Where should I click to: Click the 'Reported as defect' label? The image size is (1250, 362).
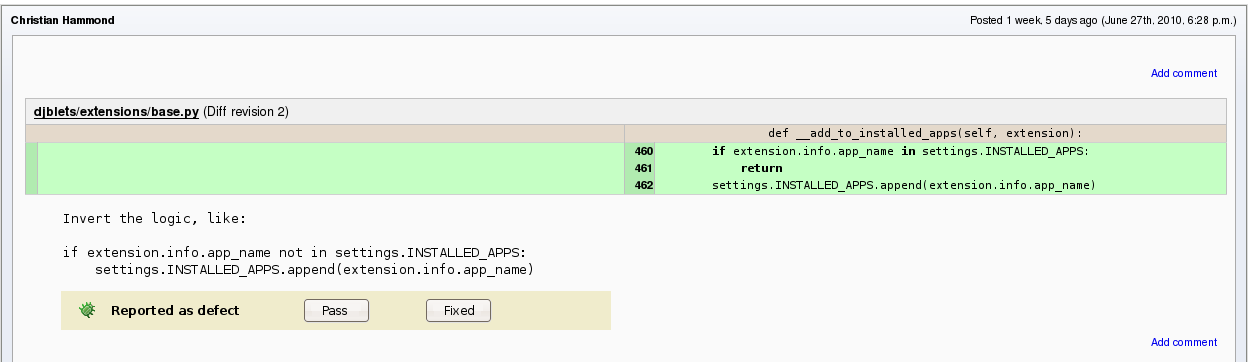tap(175, 311)
